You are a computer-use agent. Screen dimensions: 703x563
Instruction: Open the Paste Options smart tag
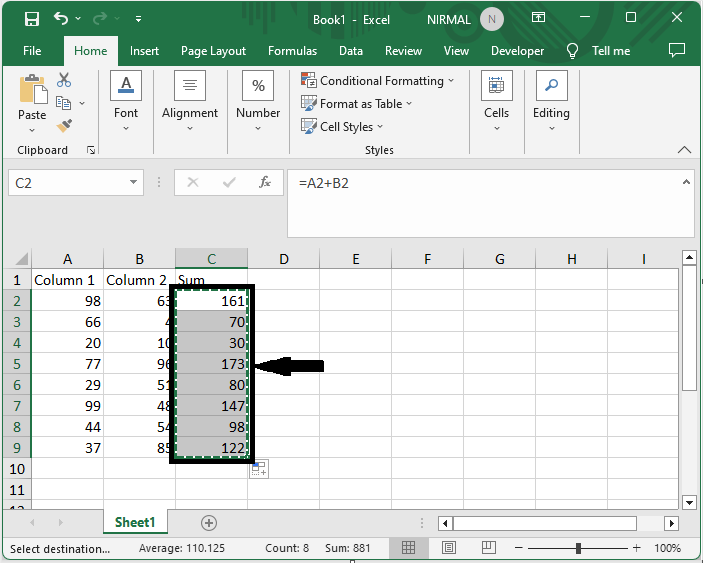coord(259,469)
